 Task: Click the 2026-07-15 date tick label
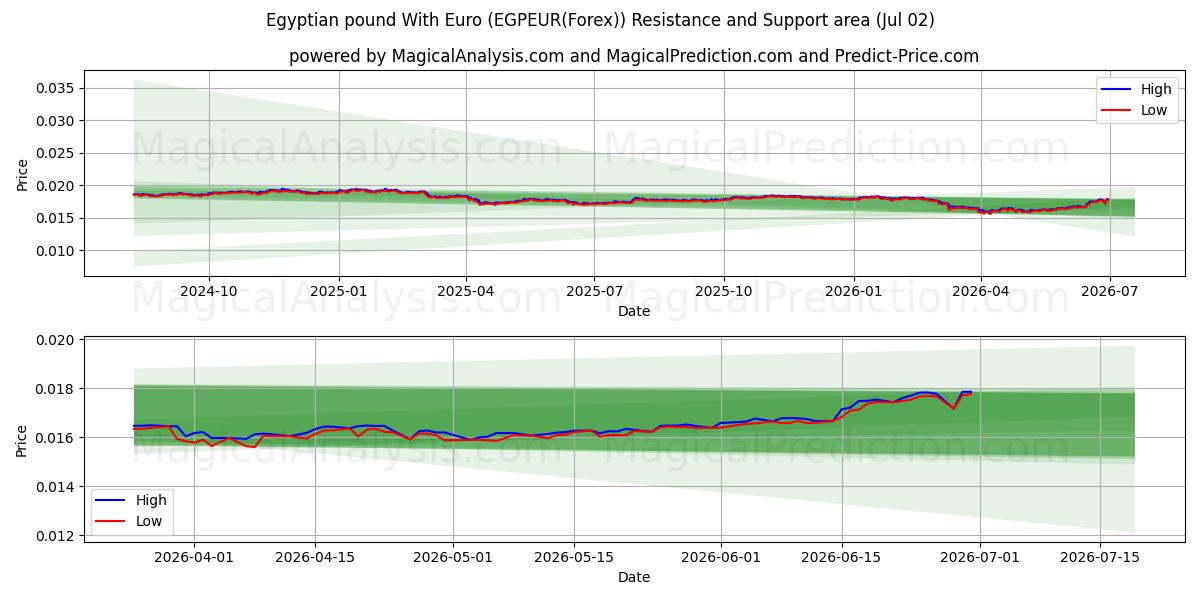click(1101, 557)
